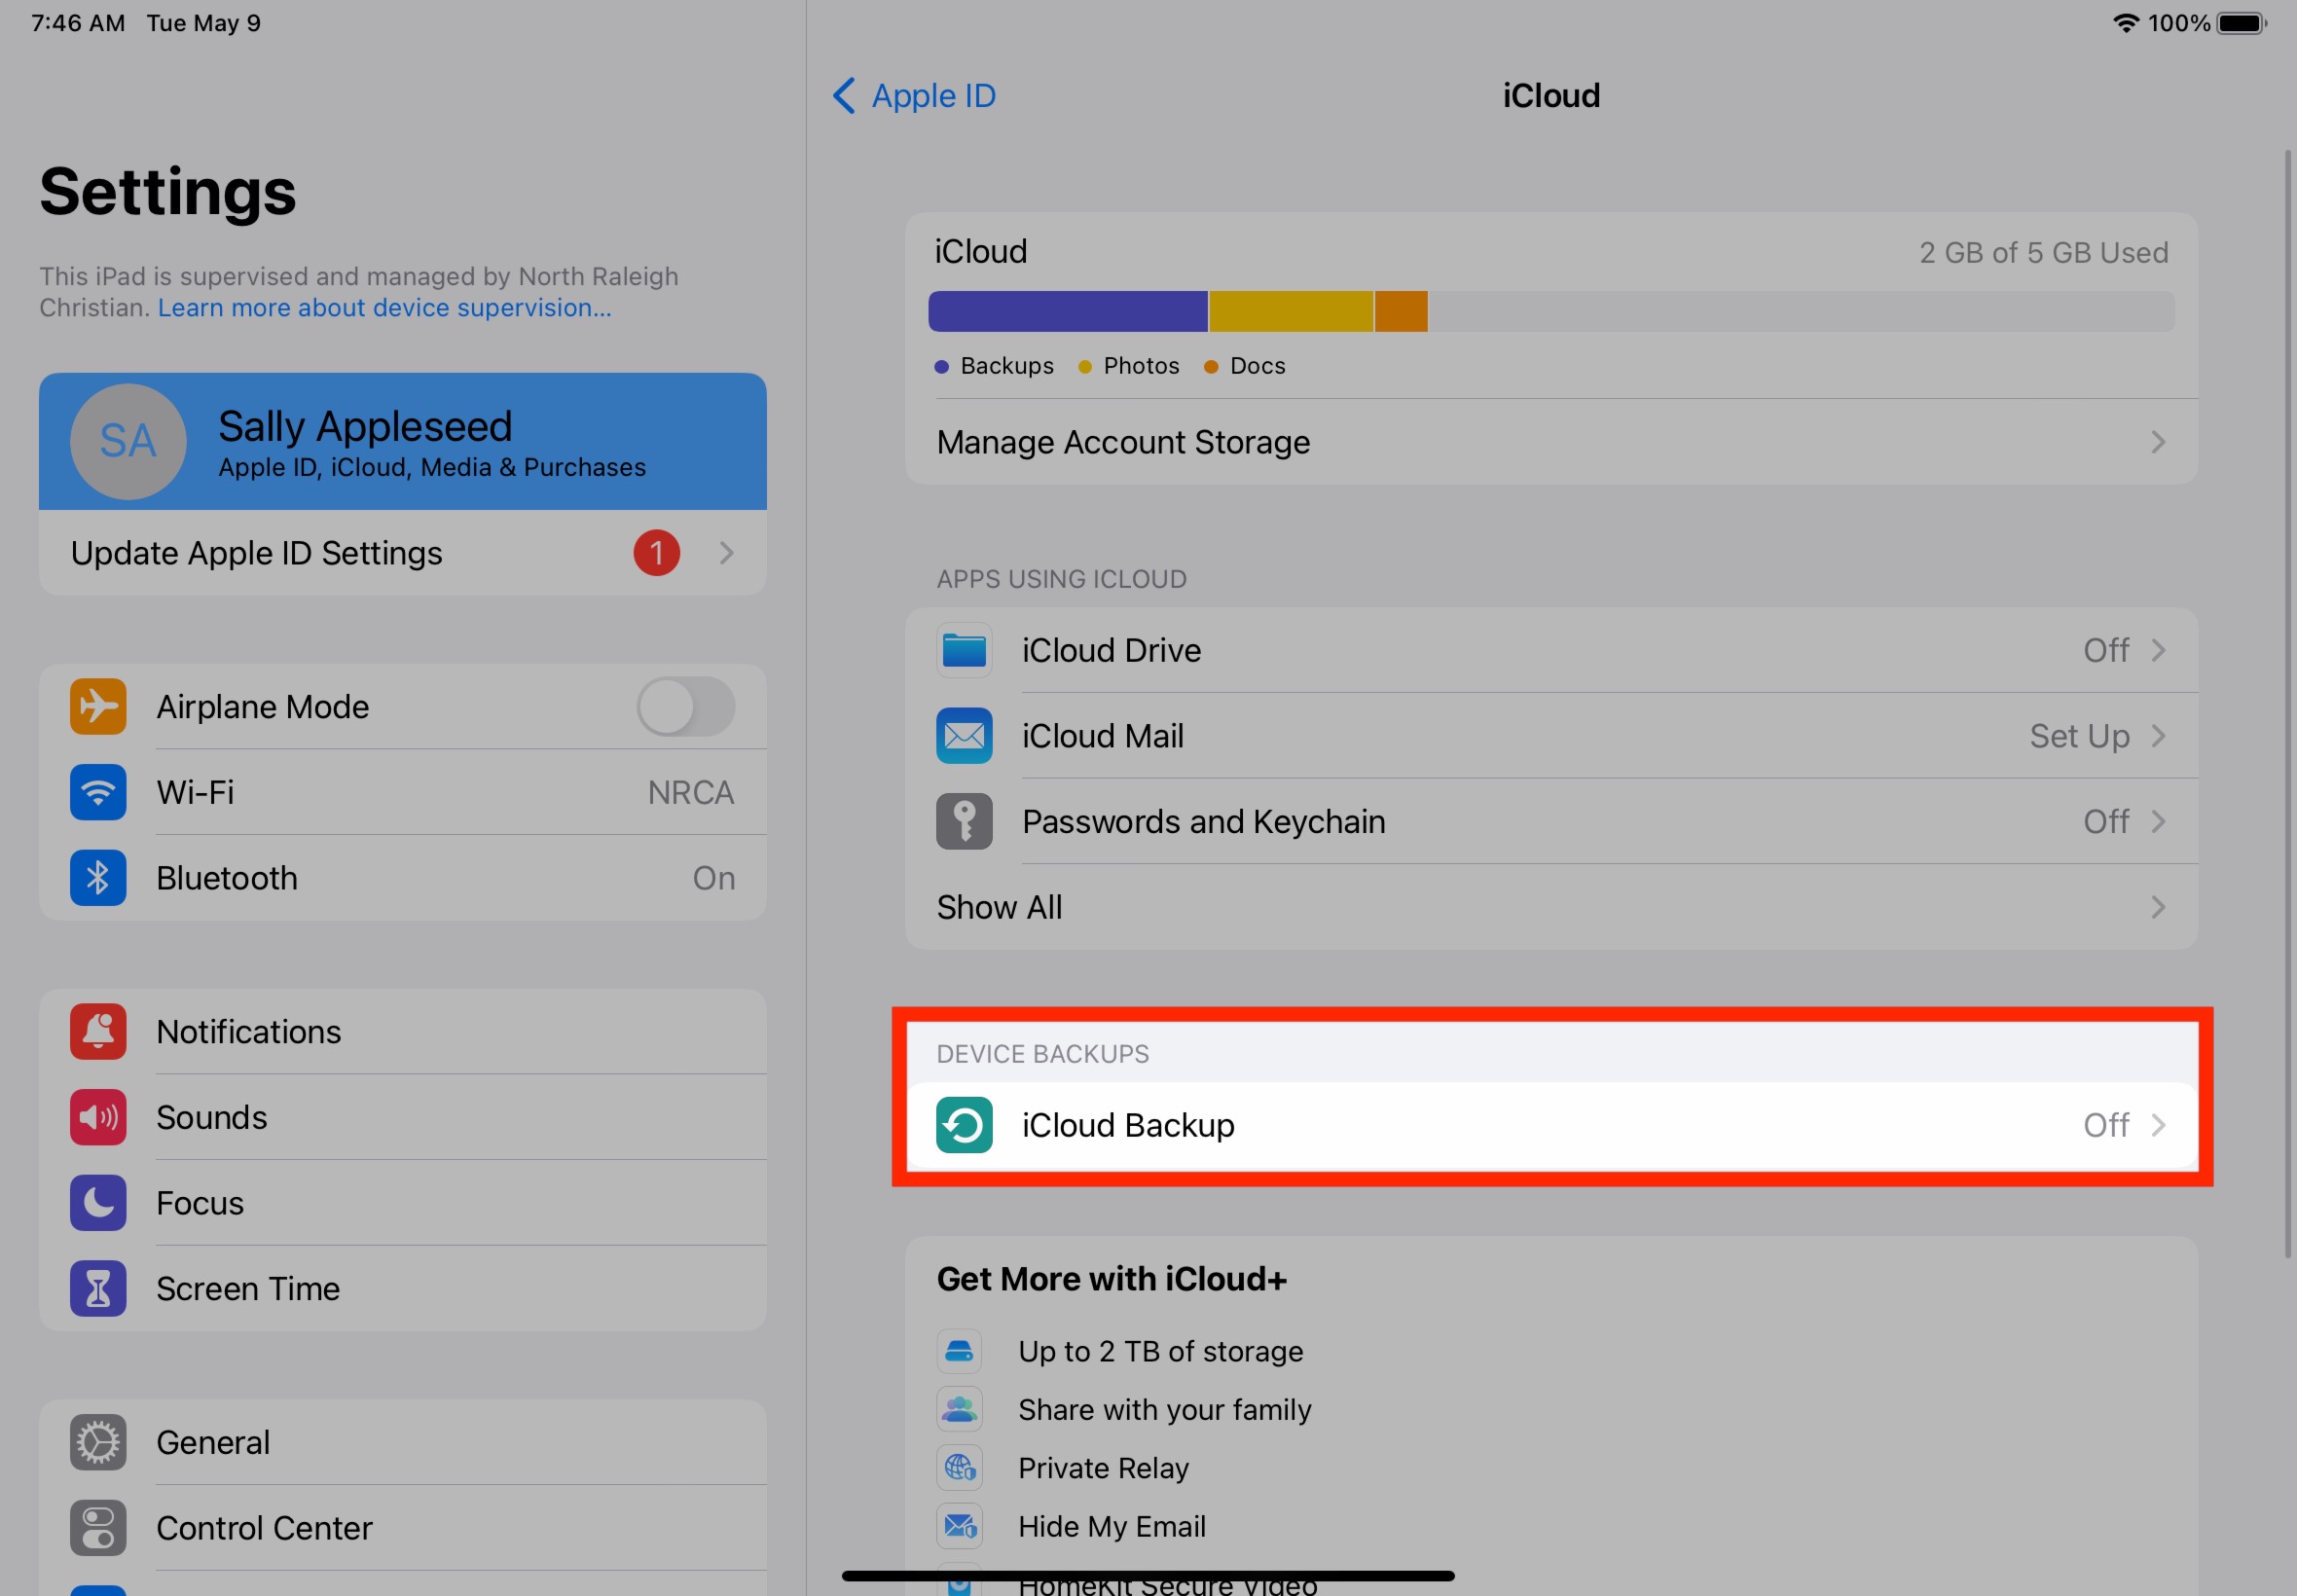Tap the Private Relay globe icon
2297x1596 pixels.
click(x=959, y=1468)
